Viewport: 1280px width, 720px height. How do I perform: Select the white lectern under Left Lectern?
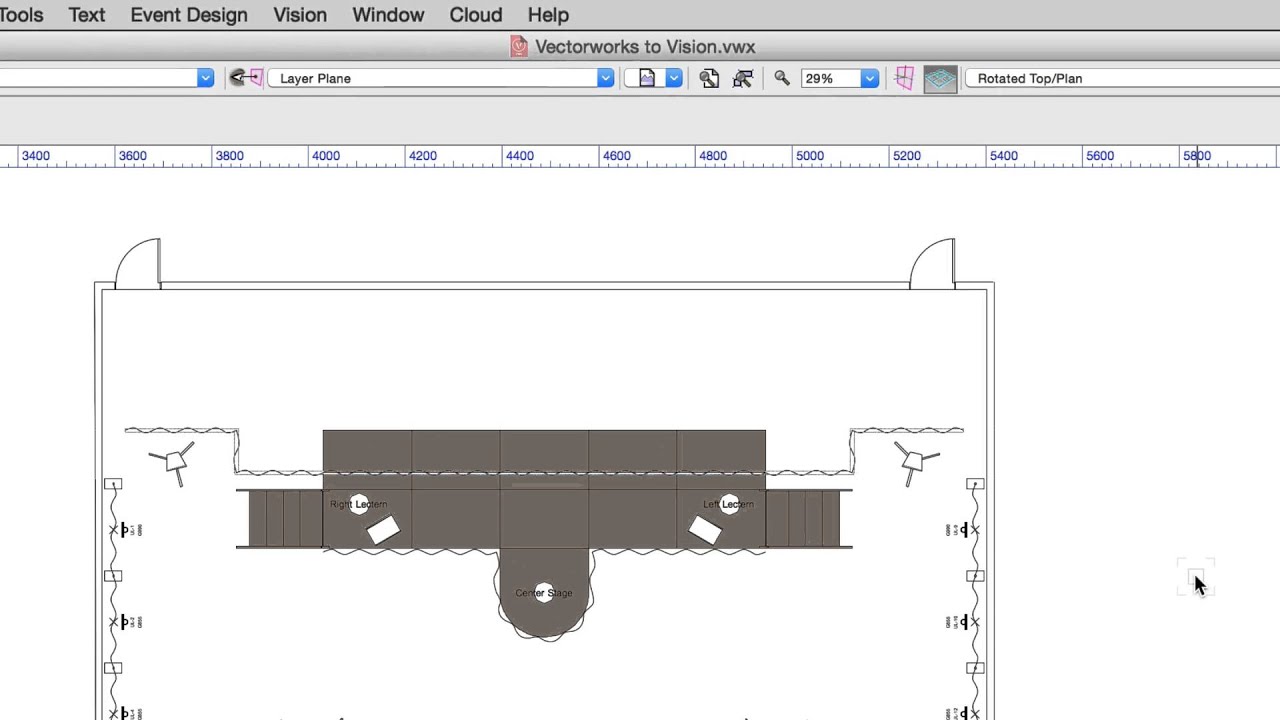[x=705, y=530]
